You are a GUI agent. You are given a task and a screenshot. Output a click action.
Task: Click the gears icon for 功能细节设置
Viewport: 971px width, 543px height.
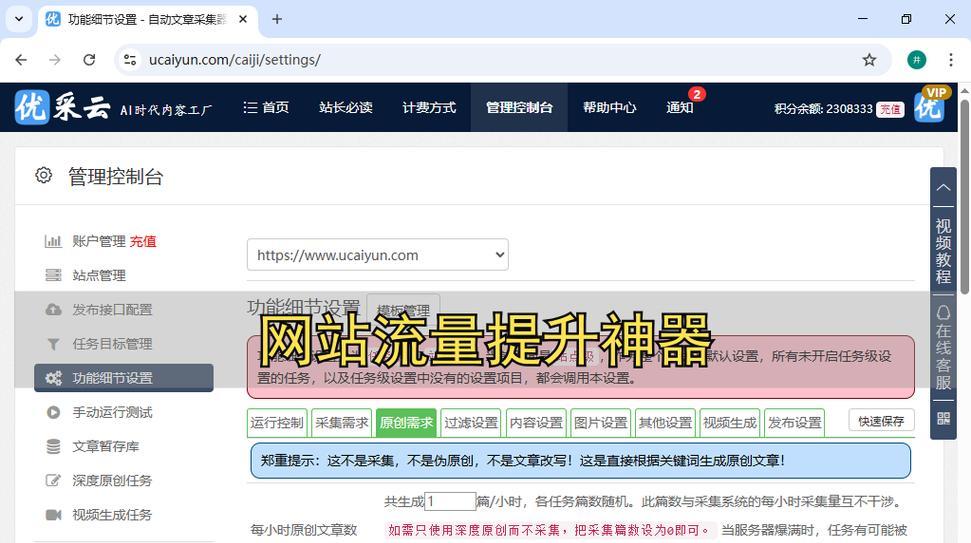coord(53,378)
